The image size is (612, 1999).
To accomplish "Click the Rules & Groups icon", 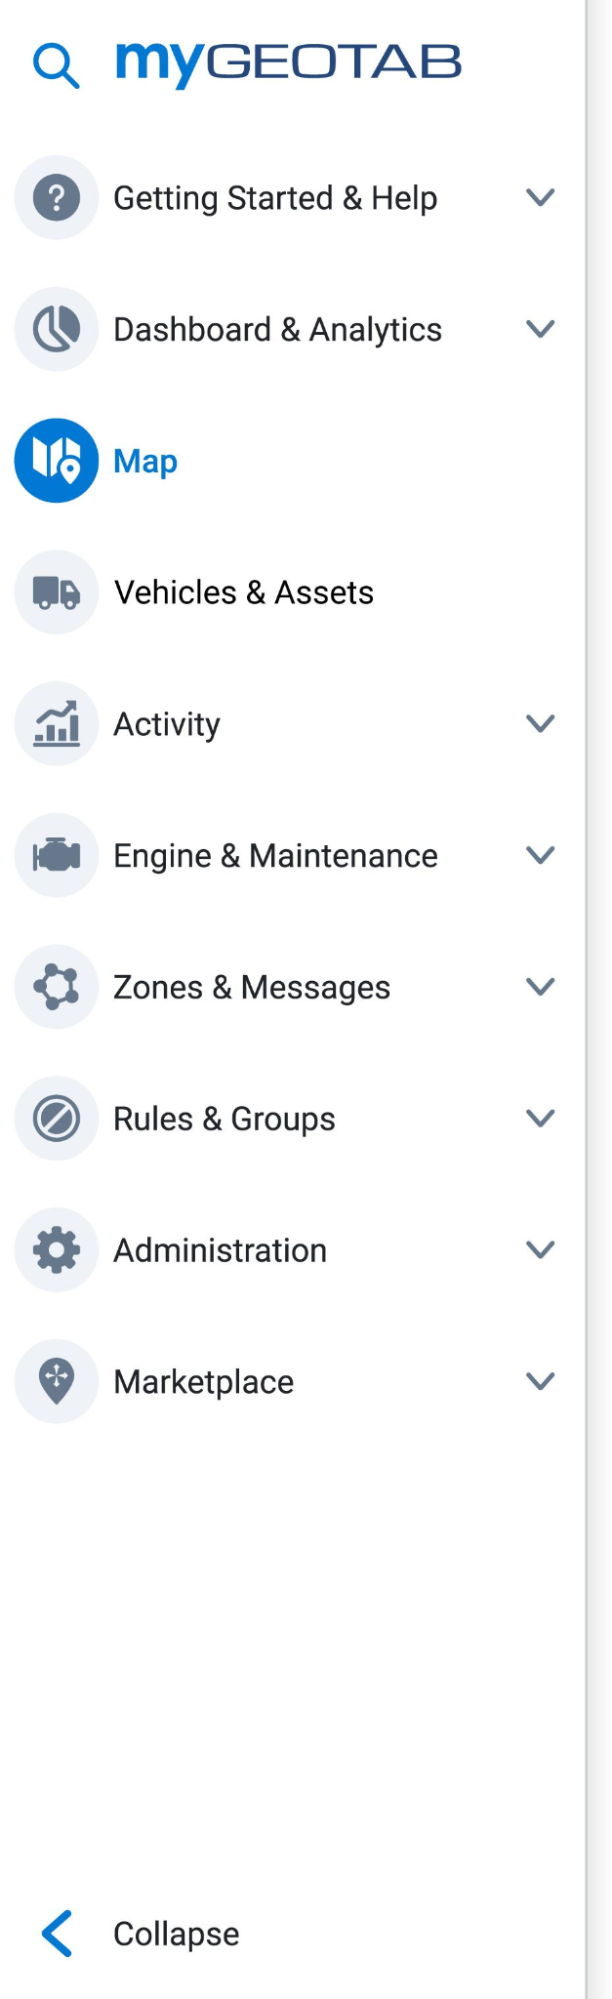I will point(56,1118).
